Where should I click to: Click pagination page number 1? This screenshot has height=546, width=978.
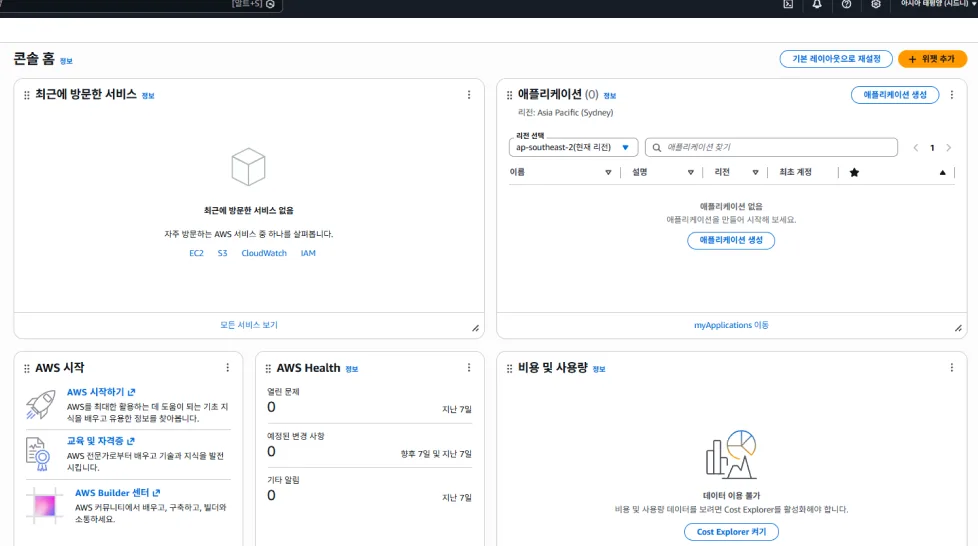point(932,148)
